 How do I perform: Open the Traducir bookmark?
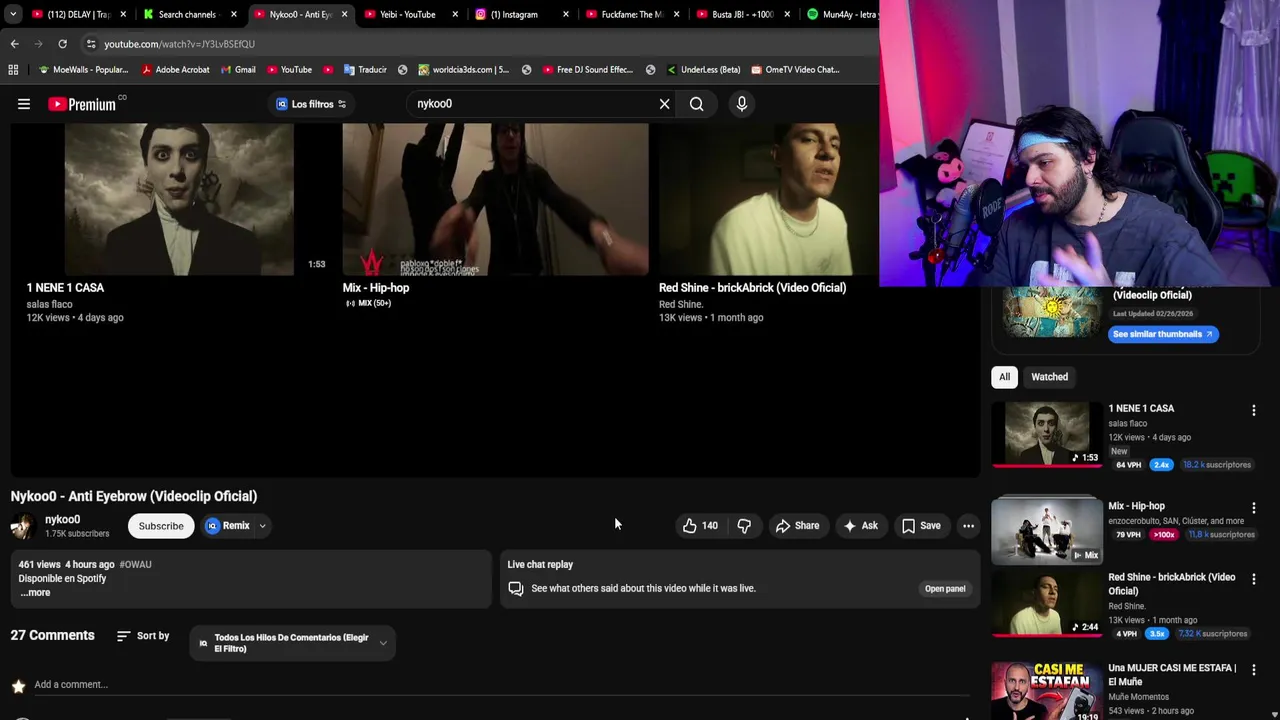(x=365, y=70)
